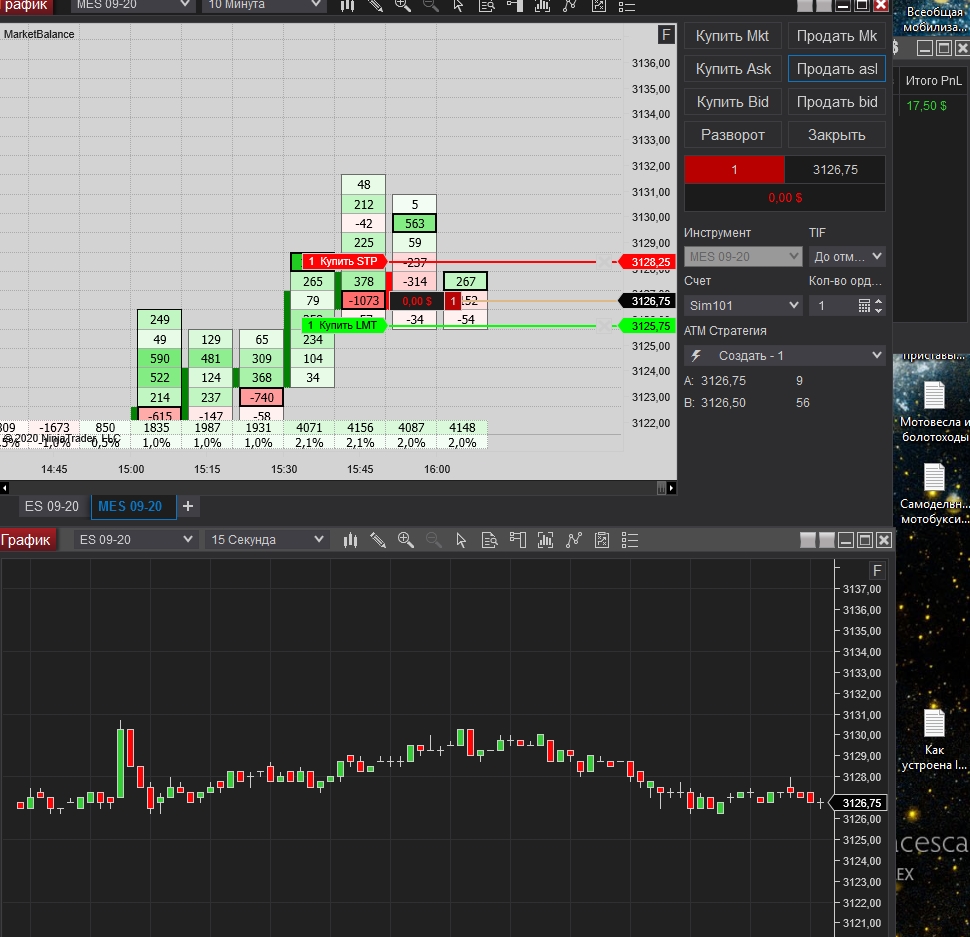Open the ES 09-20 instrument dropdown
This screenshot has width=970, height=937.
click(135, 540)
